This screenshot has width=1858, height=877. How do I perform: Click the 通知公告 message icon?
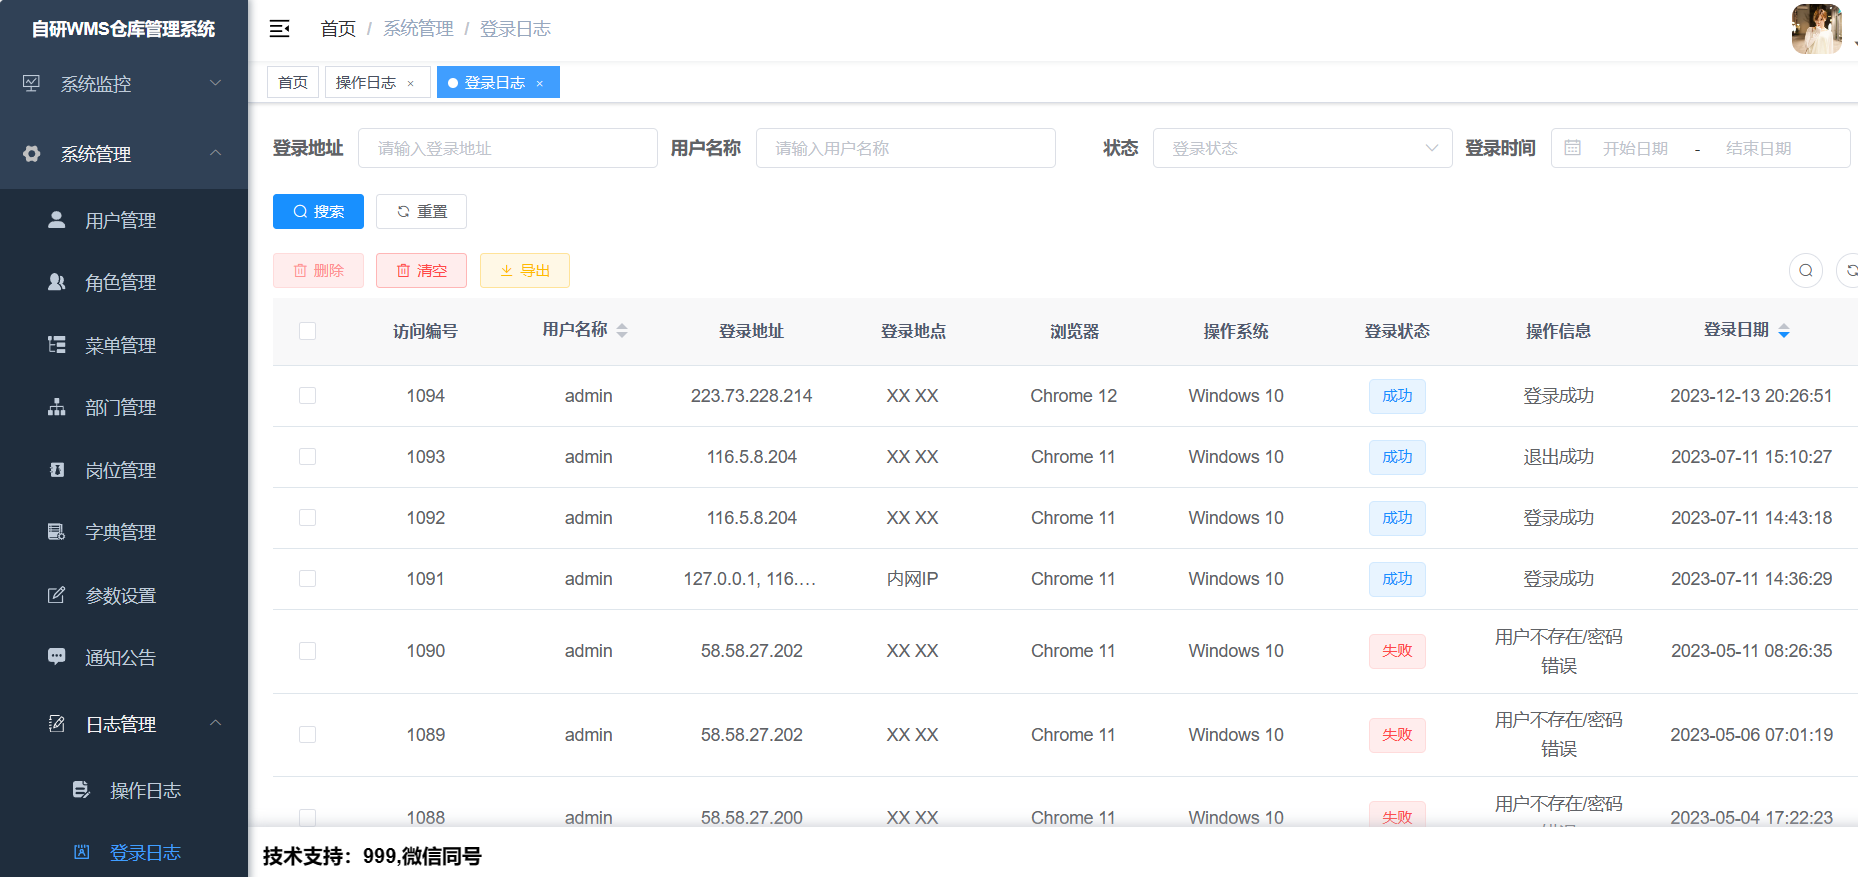[x=57, y=656]
